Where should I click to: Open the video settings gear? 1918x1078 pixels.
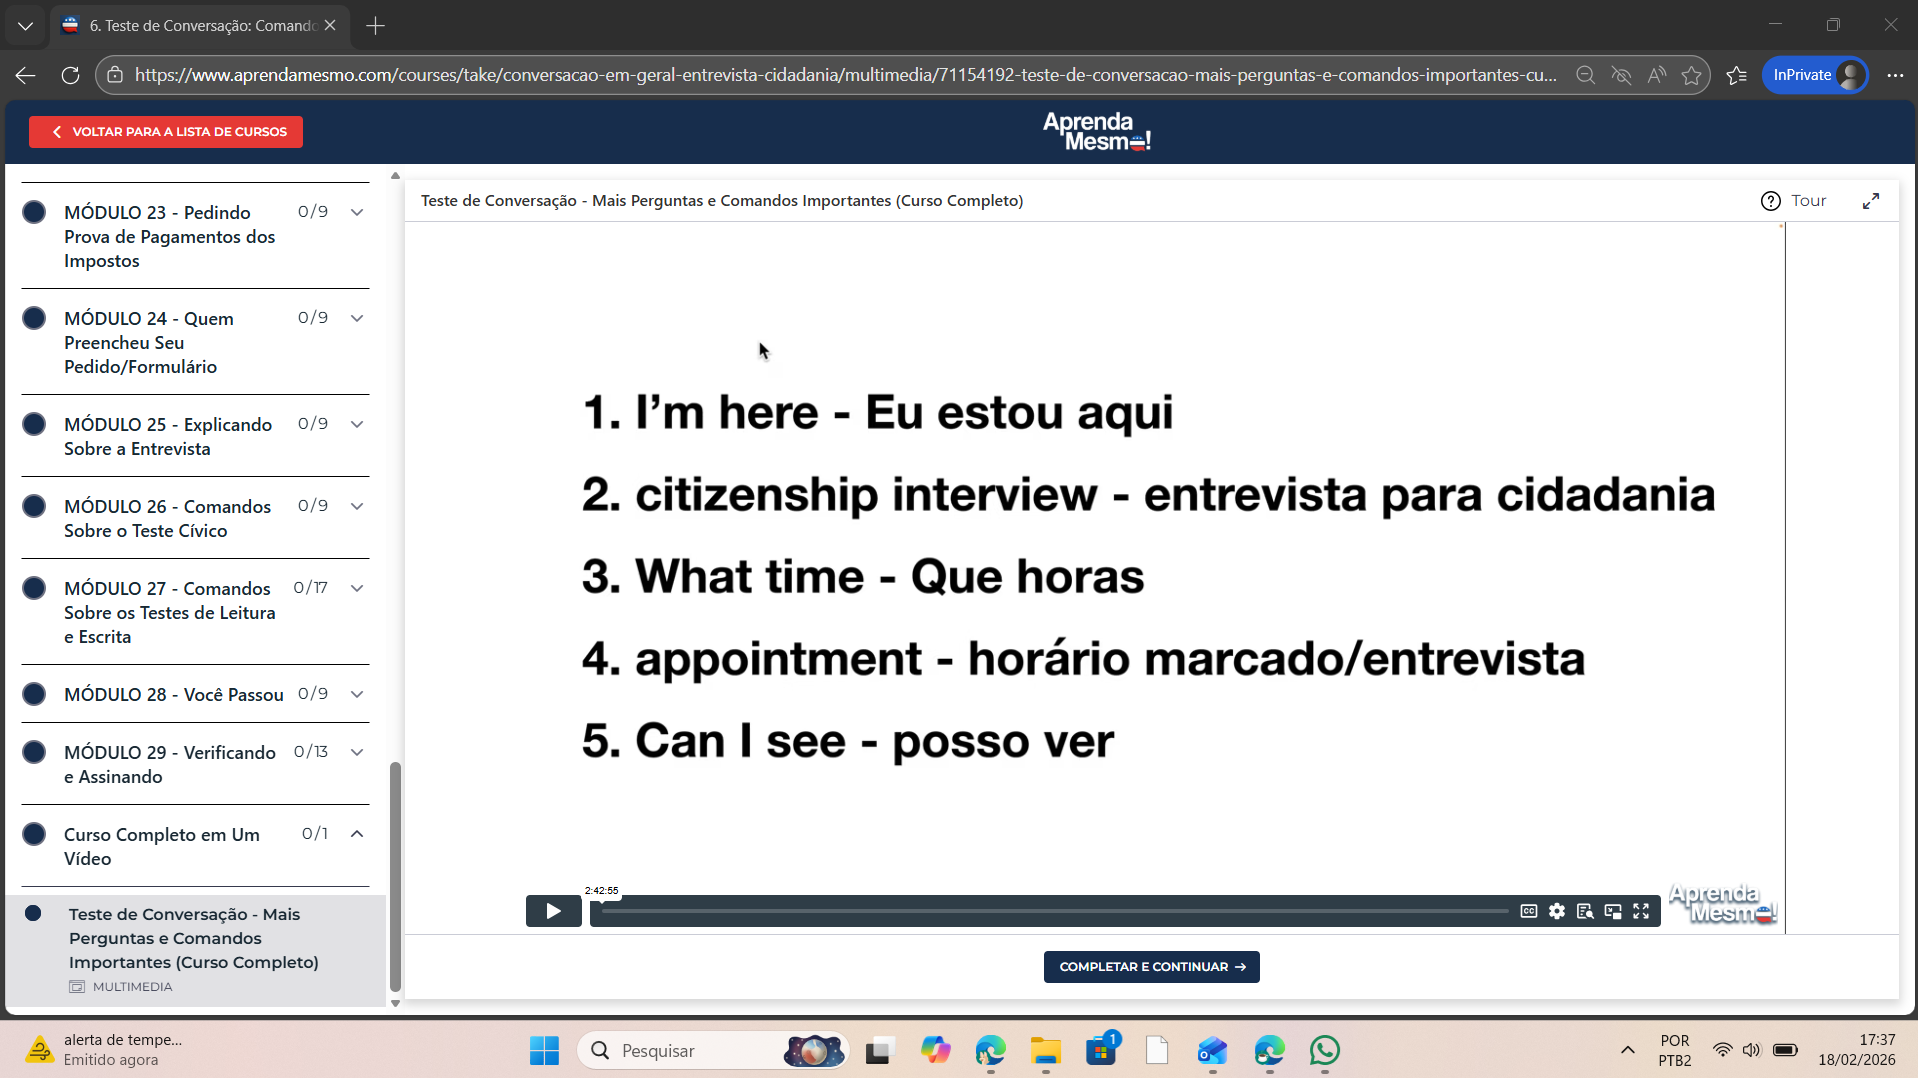(1556, 911)
